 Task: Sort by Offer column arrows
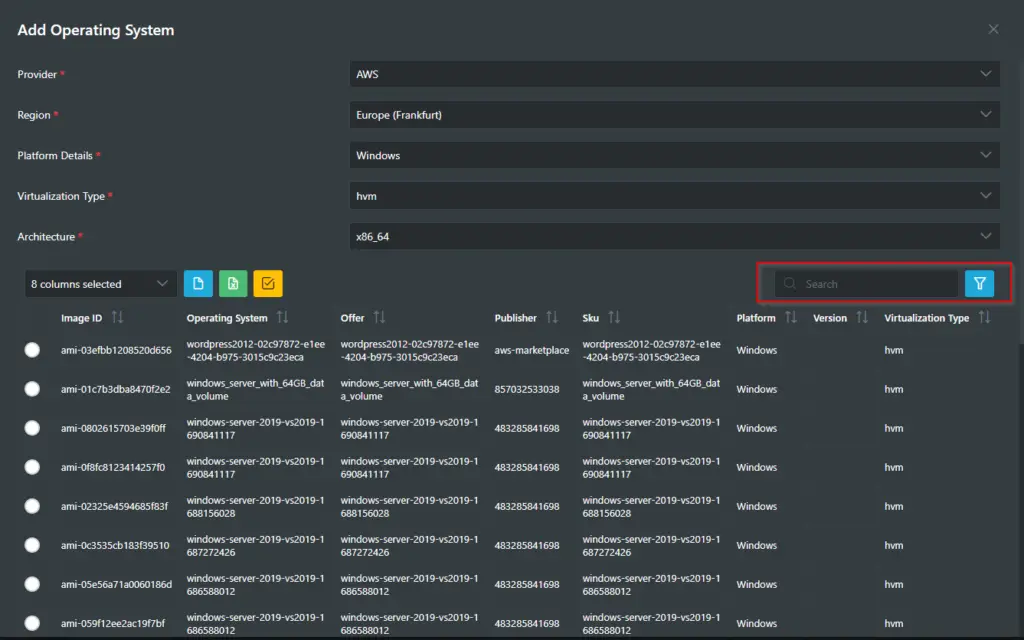(x=379, y=317)
